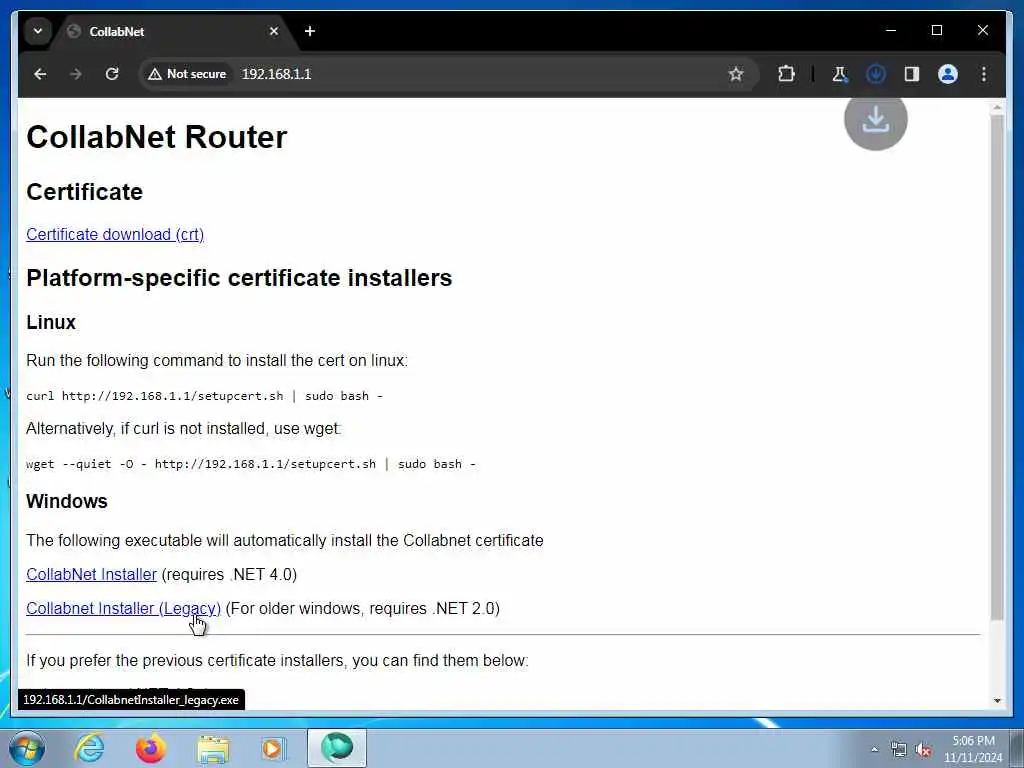Show hidden system tray icons

[874, 750]
